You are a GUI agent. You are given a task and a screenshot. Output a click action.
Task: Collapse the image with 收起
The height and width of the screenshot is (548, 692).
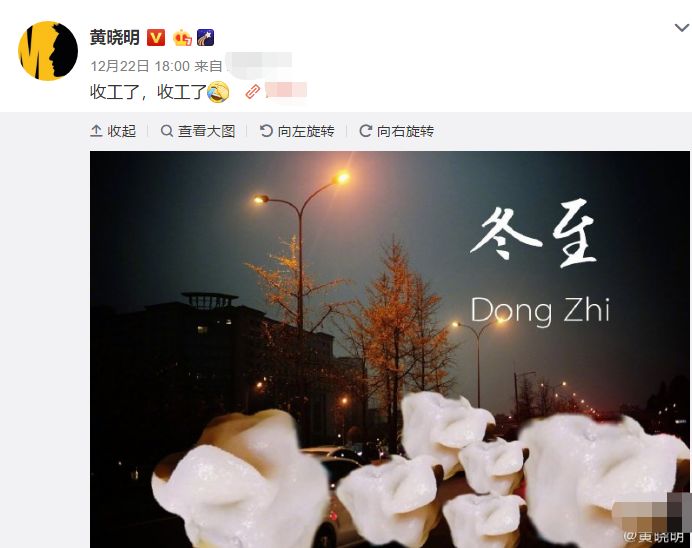pyautogui.click(x=113, y=131)
